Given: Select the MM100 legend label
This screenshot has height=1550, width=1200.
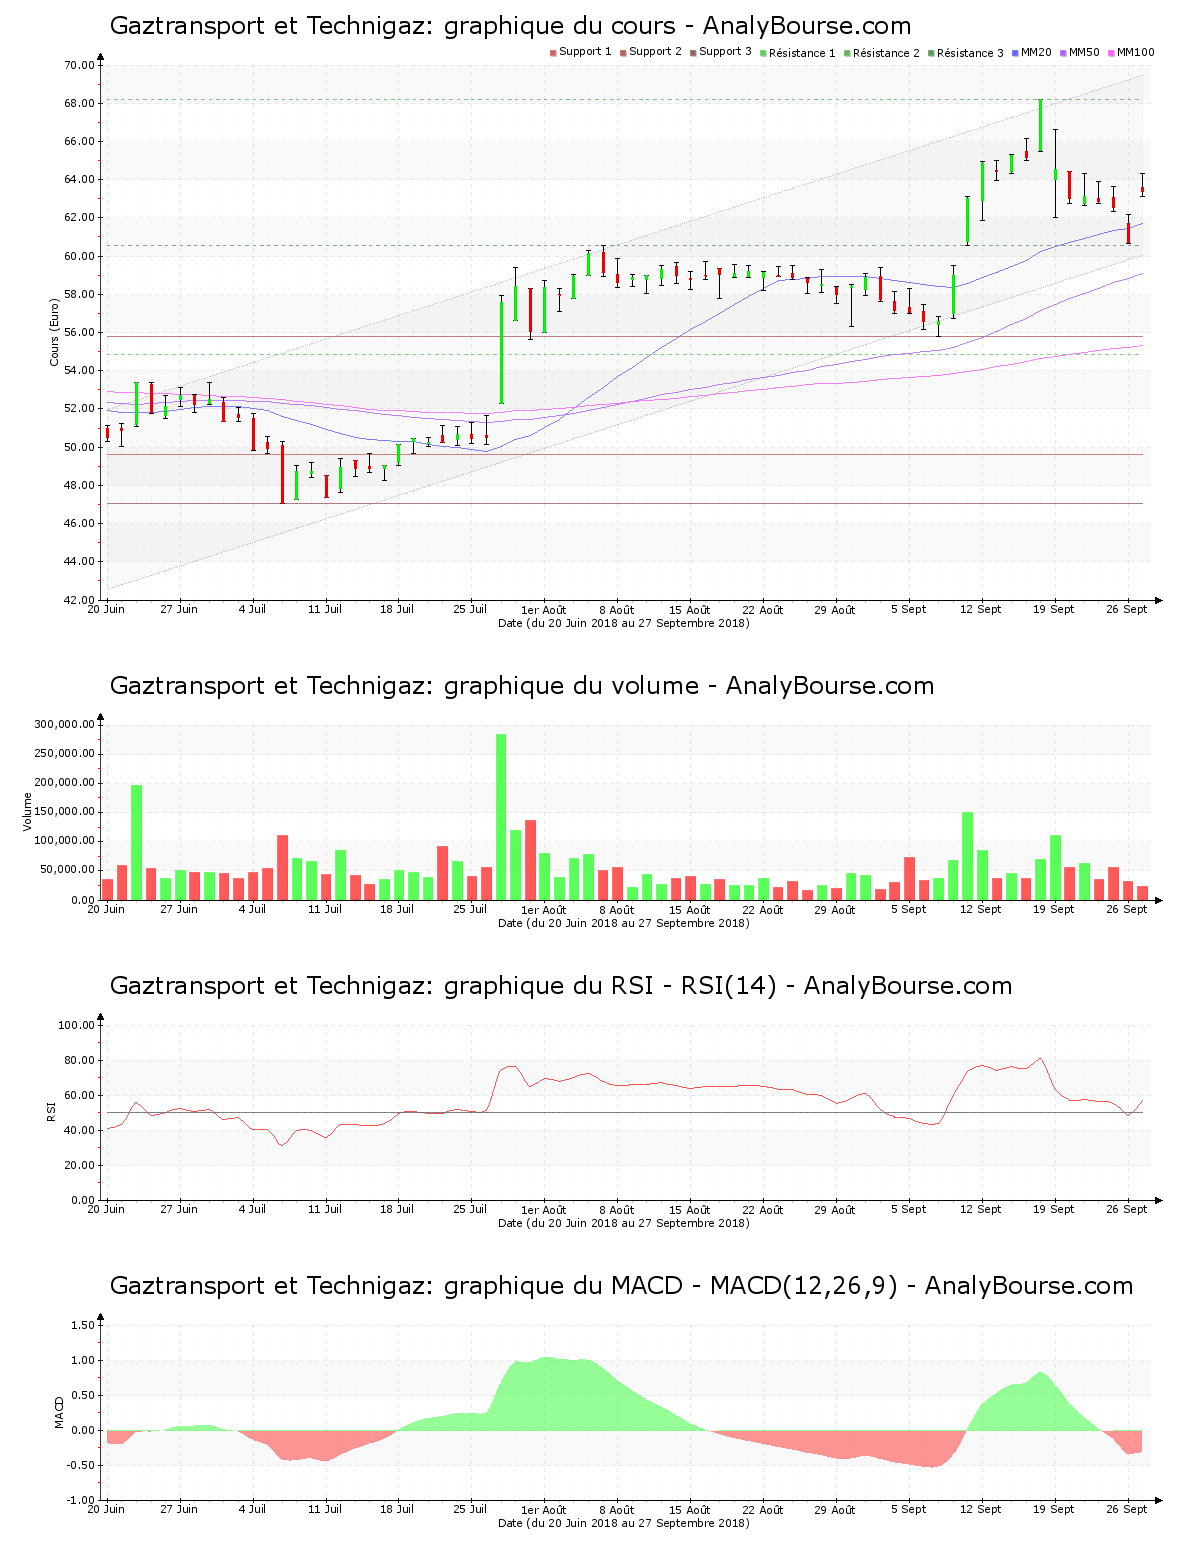Looking at the screenshot, I should [x=1135, y=52].
